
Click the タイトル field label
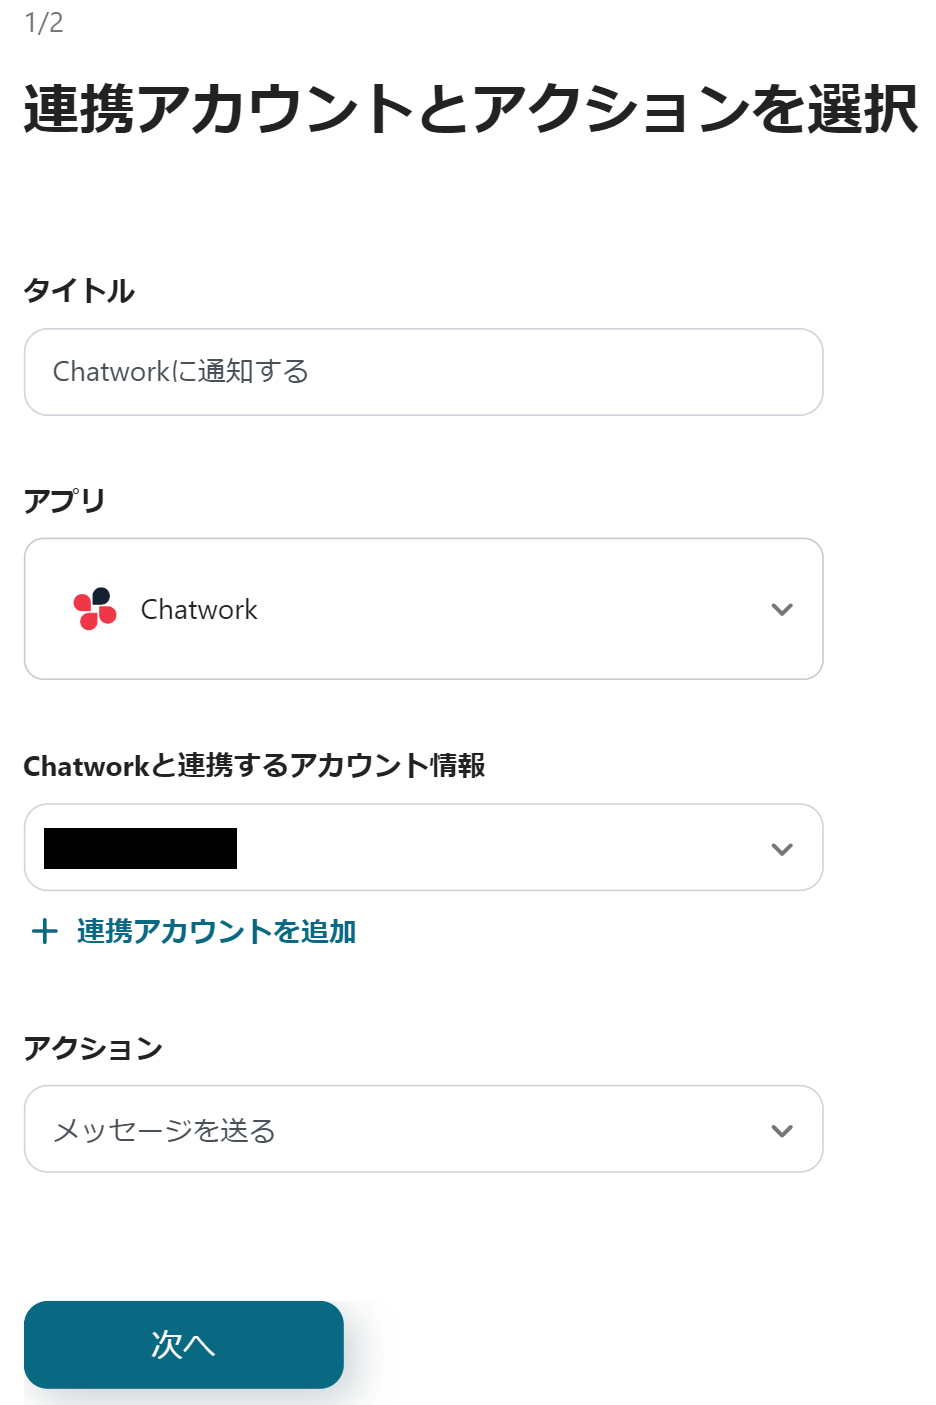pyautogui.click(x=79, y=291)
